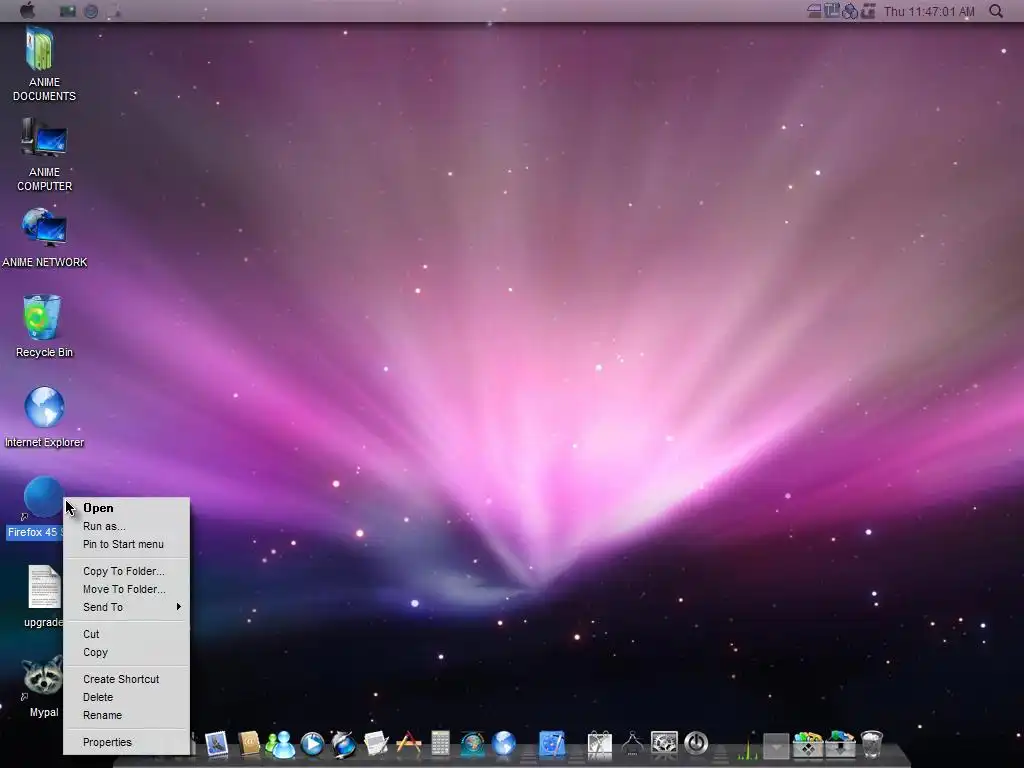Open the plain blue globe dock icon
The image size is (1024, 768).
504,744
